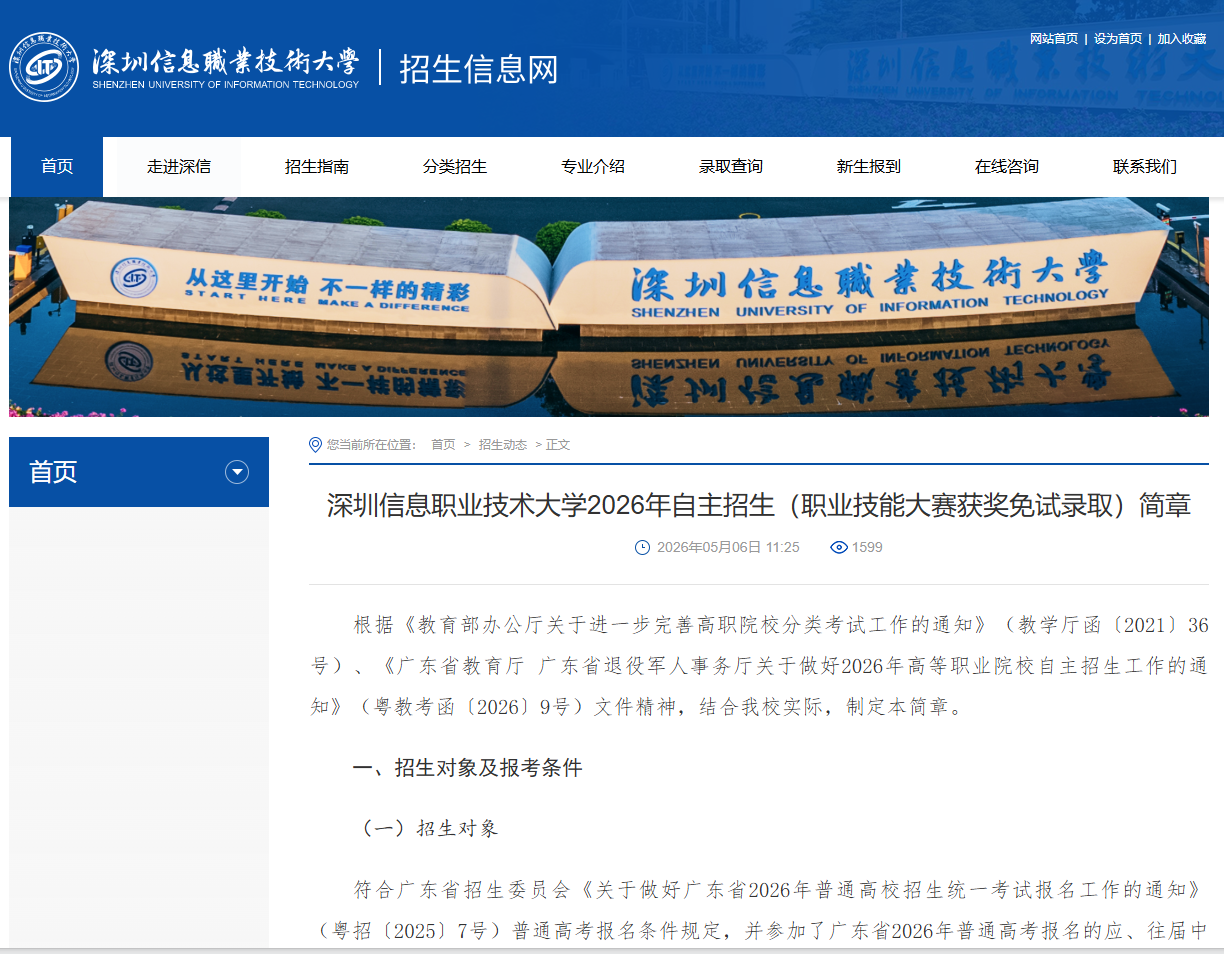
Task: Click the 网站首页 link in header
Action: click(1054, 39)
